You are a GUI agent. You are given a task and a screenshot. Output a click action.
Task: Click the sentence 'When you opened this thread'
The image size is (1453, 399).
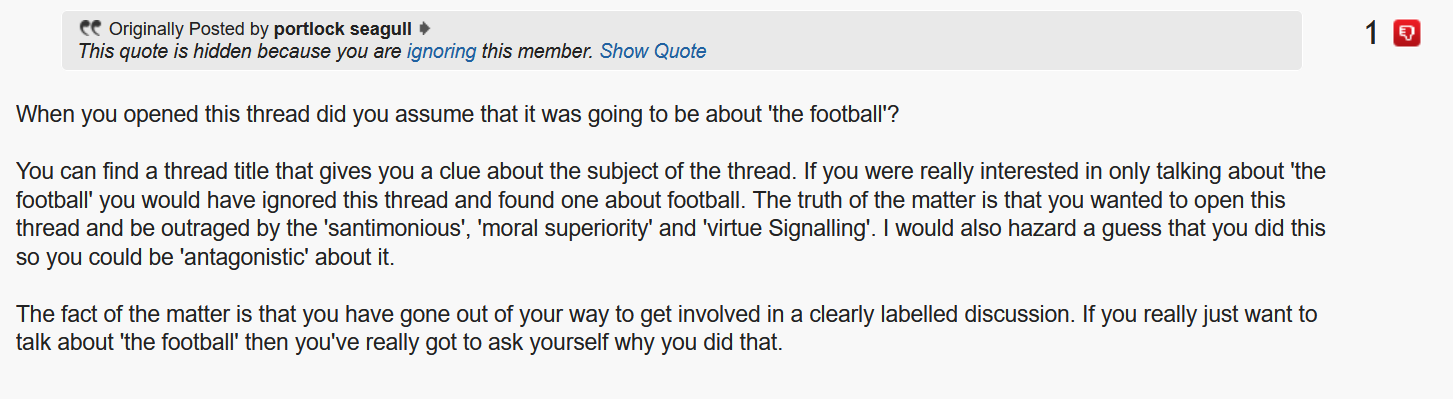point(457,113)
